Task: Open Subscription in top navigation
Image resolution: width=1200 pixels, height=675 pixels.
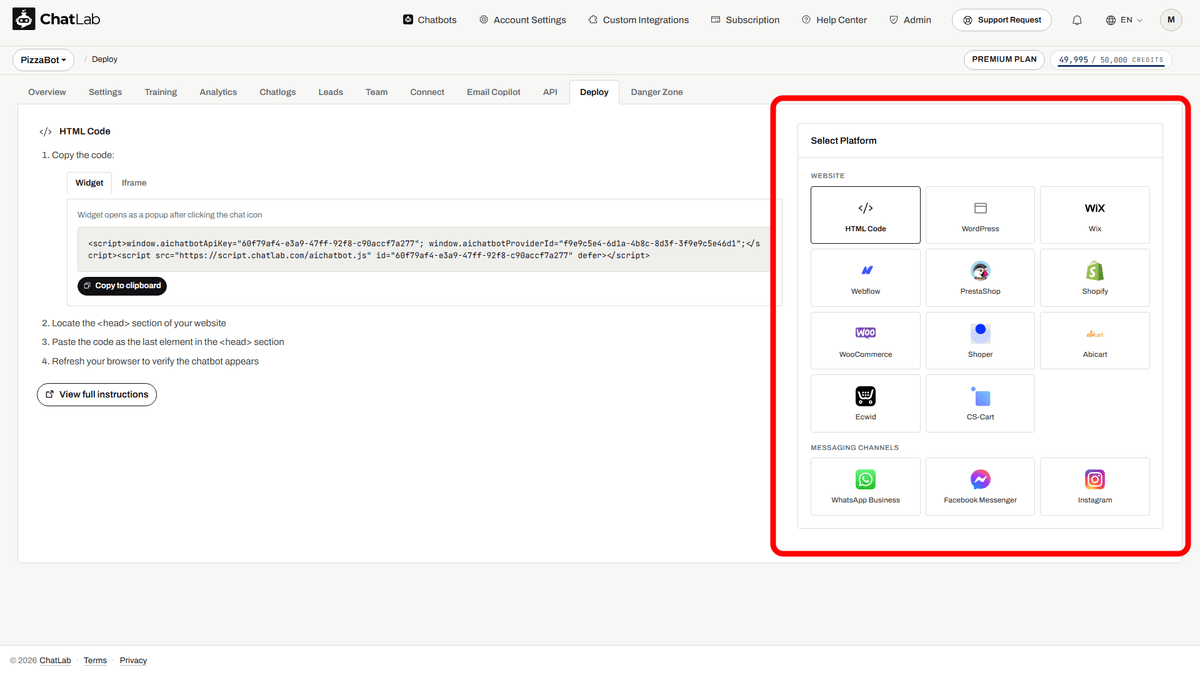Action: 745,20
